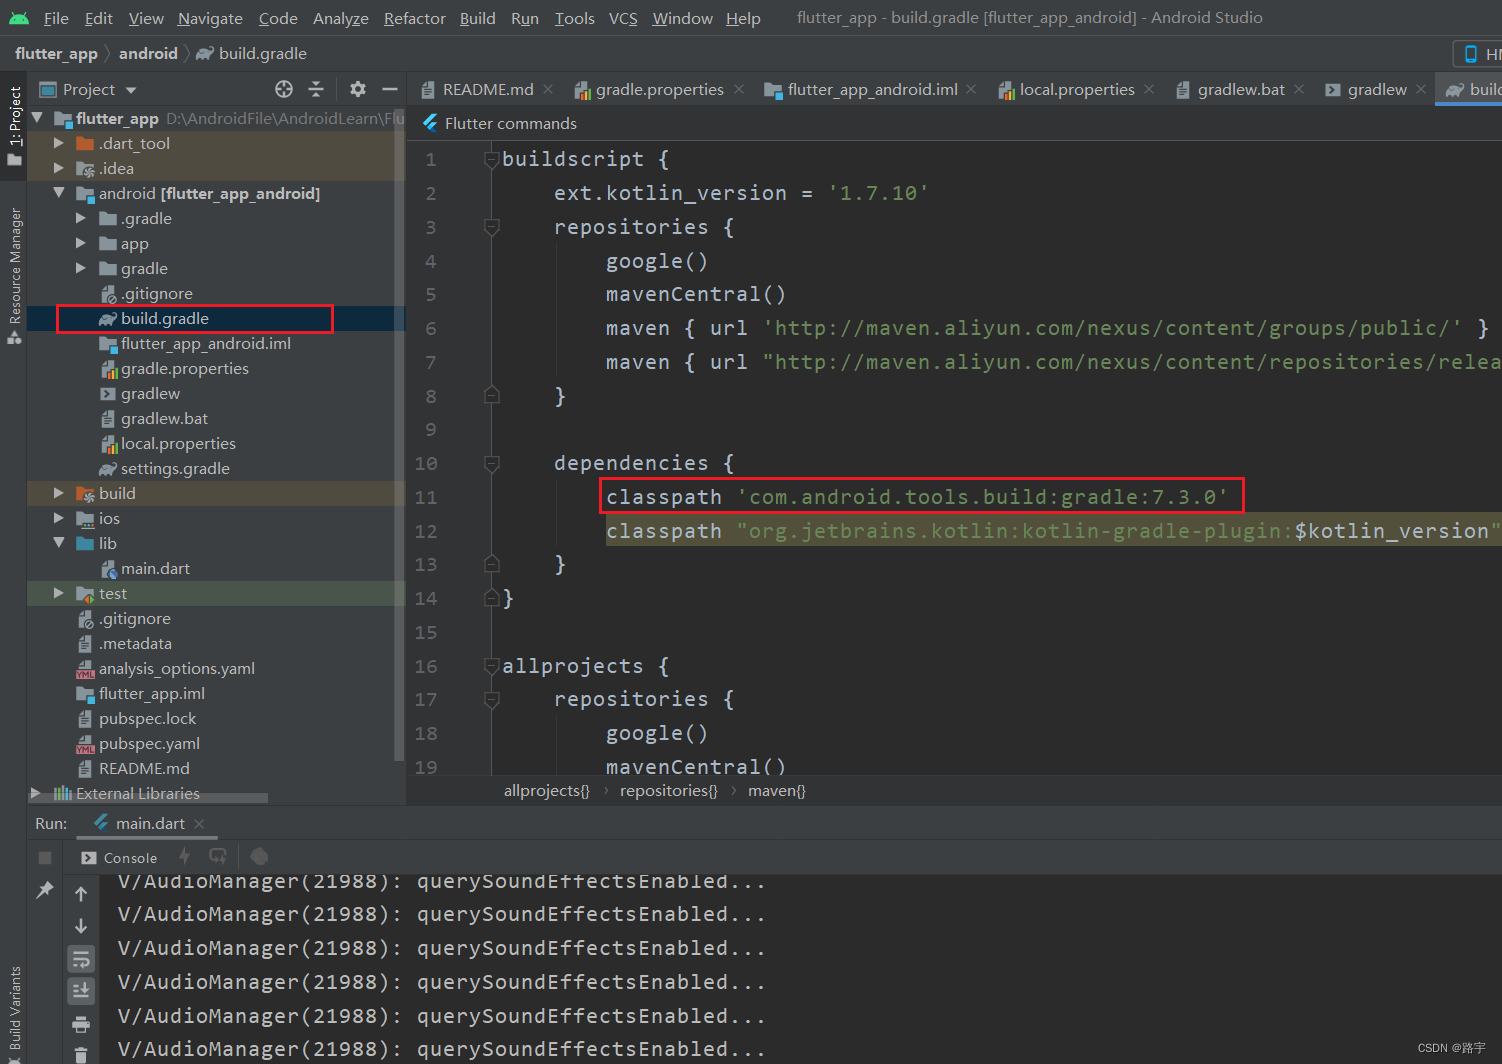1502x1064 pixels.
Task: Click the locate/select opened file target icon
Action: tap(284, 89)
